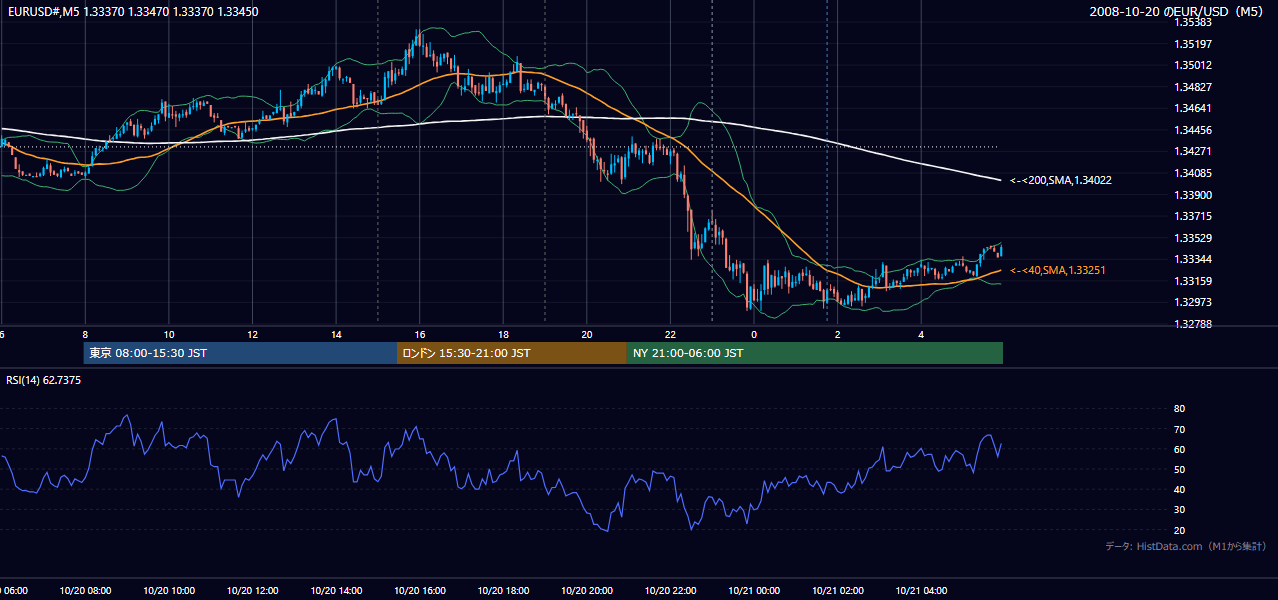This screenshot has width=1278, height=600.
Task: Click the 10/21 04:00 time axis label
Action: 921,591
